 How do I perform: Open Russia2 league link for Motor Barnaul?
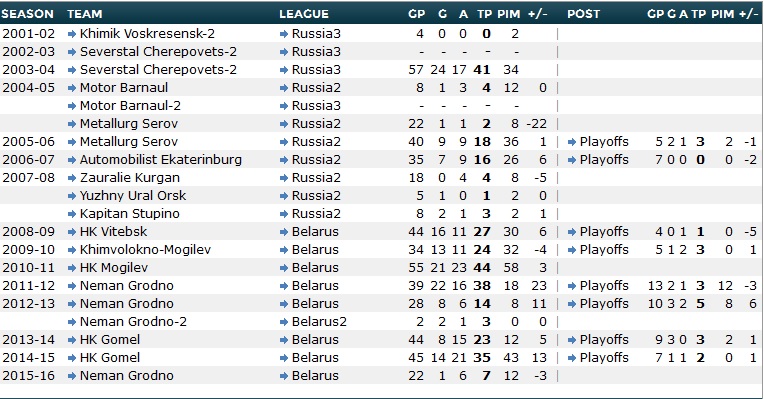pos(316,88)
